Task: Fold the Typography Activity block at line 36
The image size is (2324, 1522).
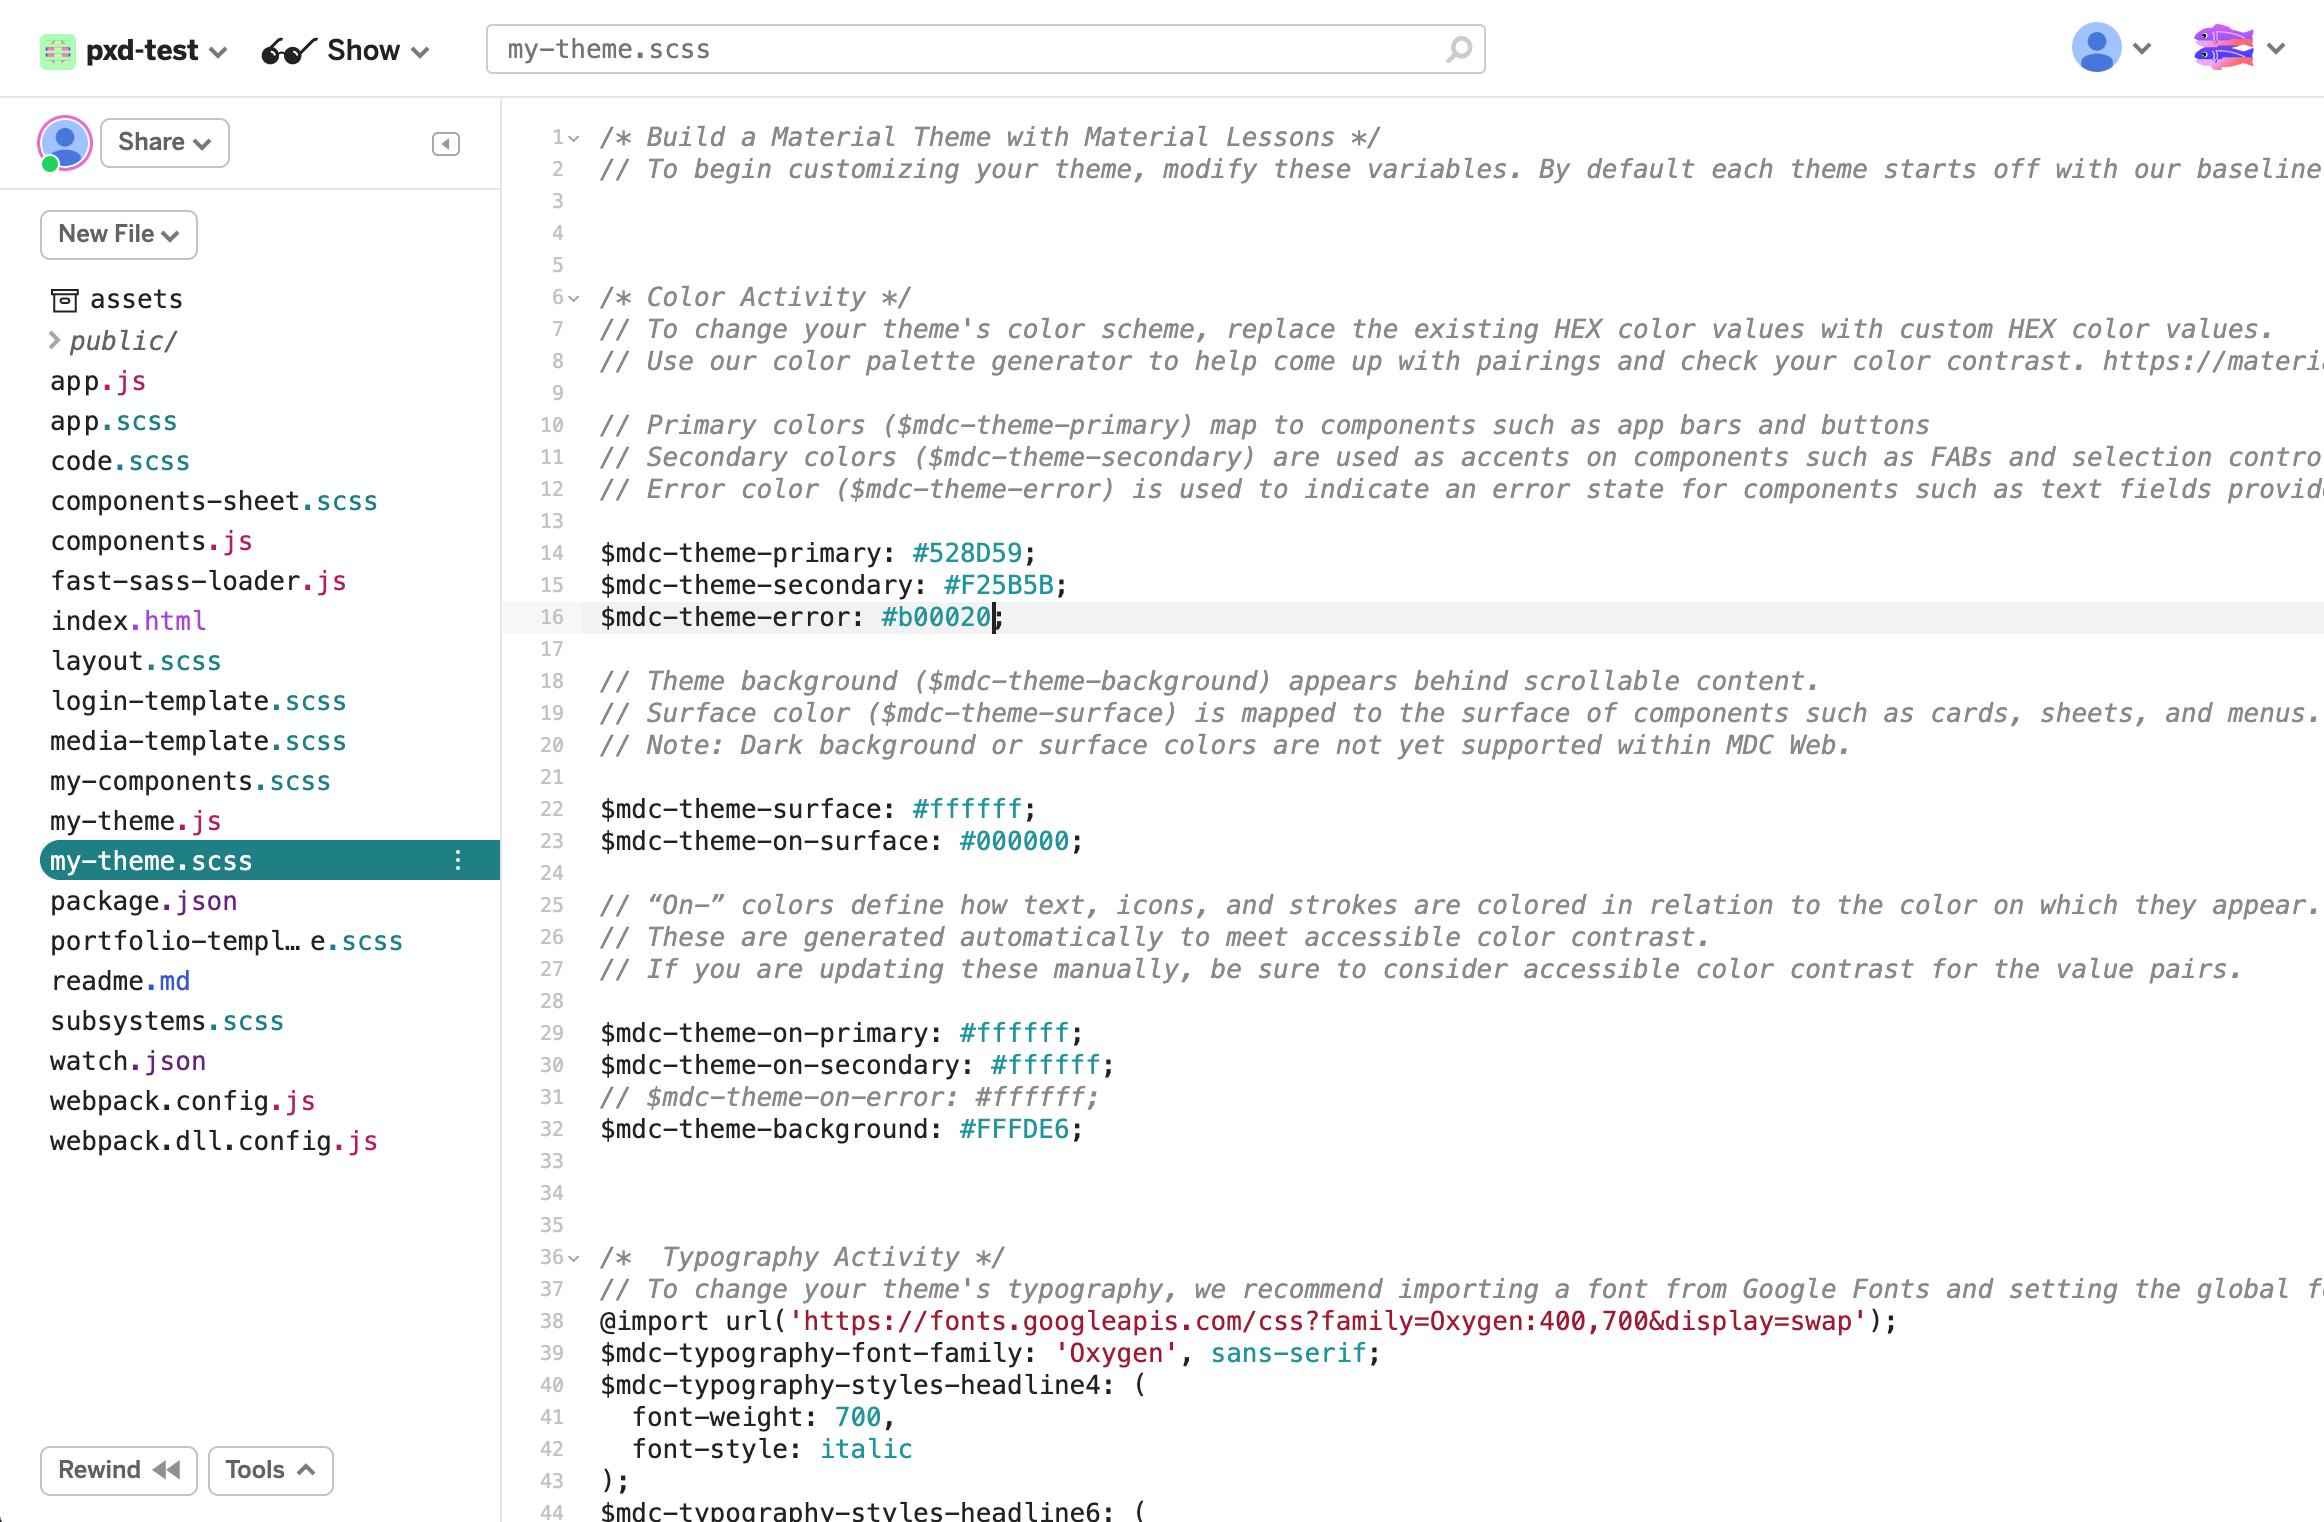Action: click(x=574, y=1258)
